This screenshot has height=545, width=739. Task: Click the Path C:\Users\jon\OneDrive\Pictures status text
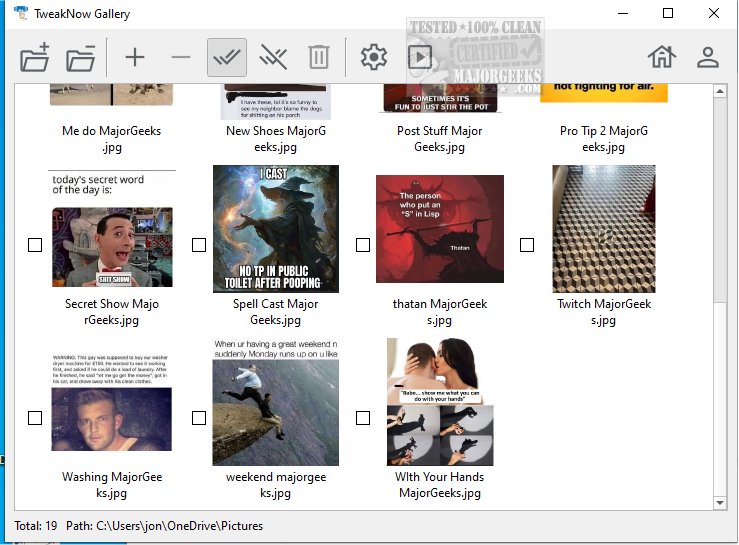pos(164,526)
